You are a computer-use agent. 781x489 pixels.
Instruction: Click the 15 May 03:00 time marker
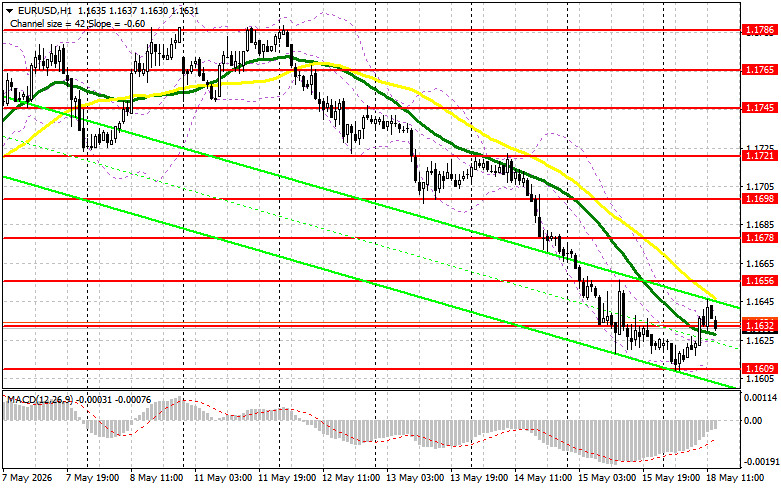(608, 478)
